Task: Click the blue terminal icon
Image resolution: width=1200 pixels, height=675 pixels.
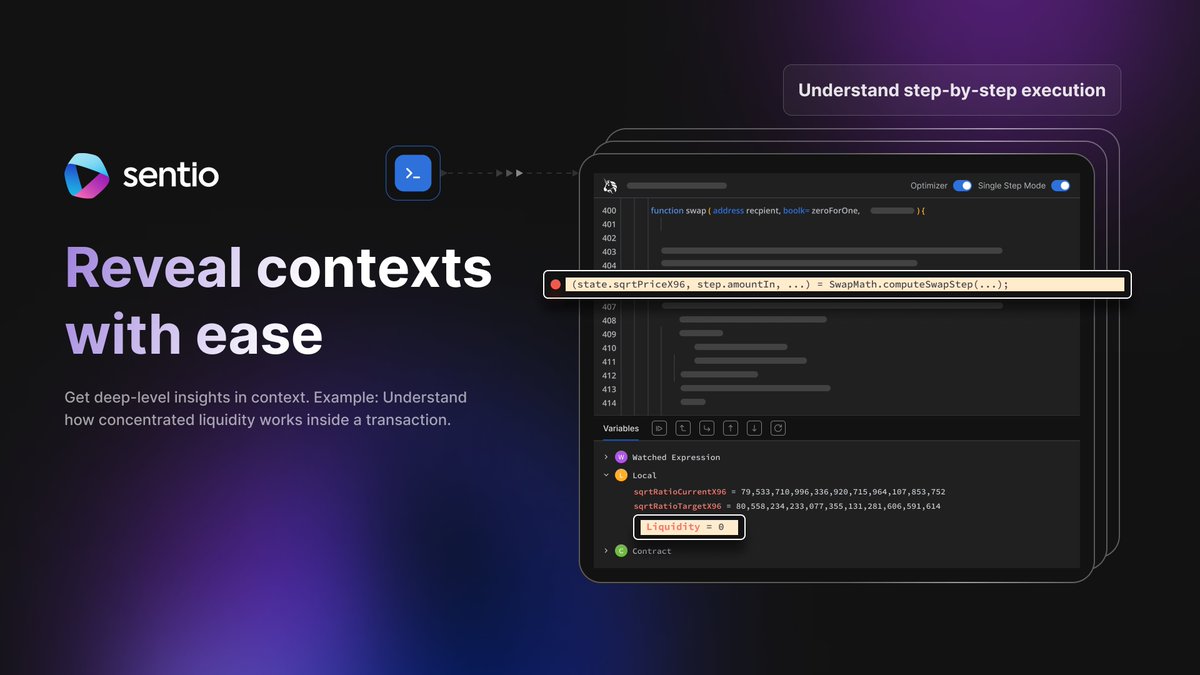Action: pyautogui.click(x=413, y=172)
